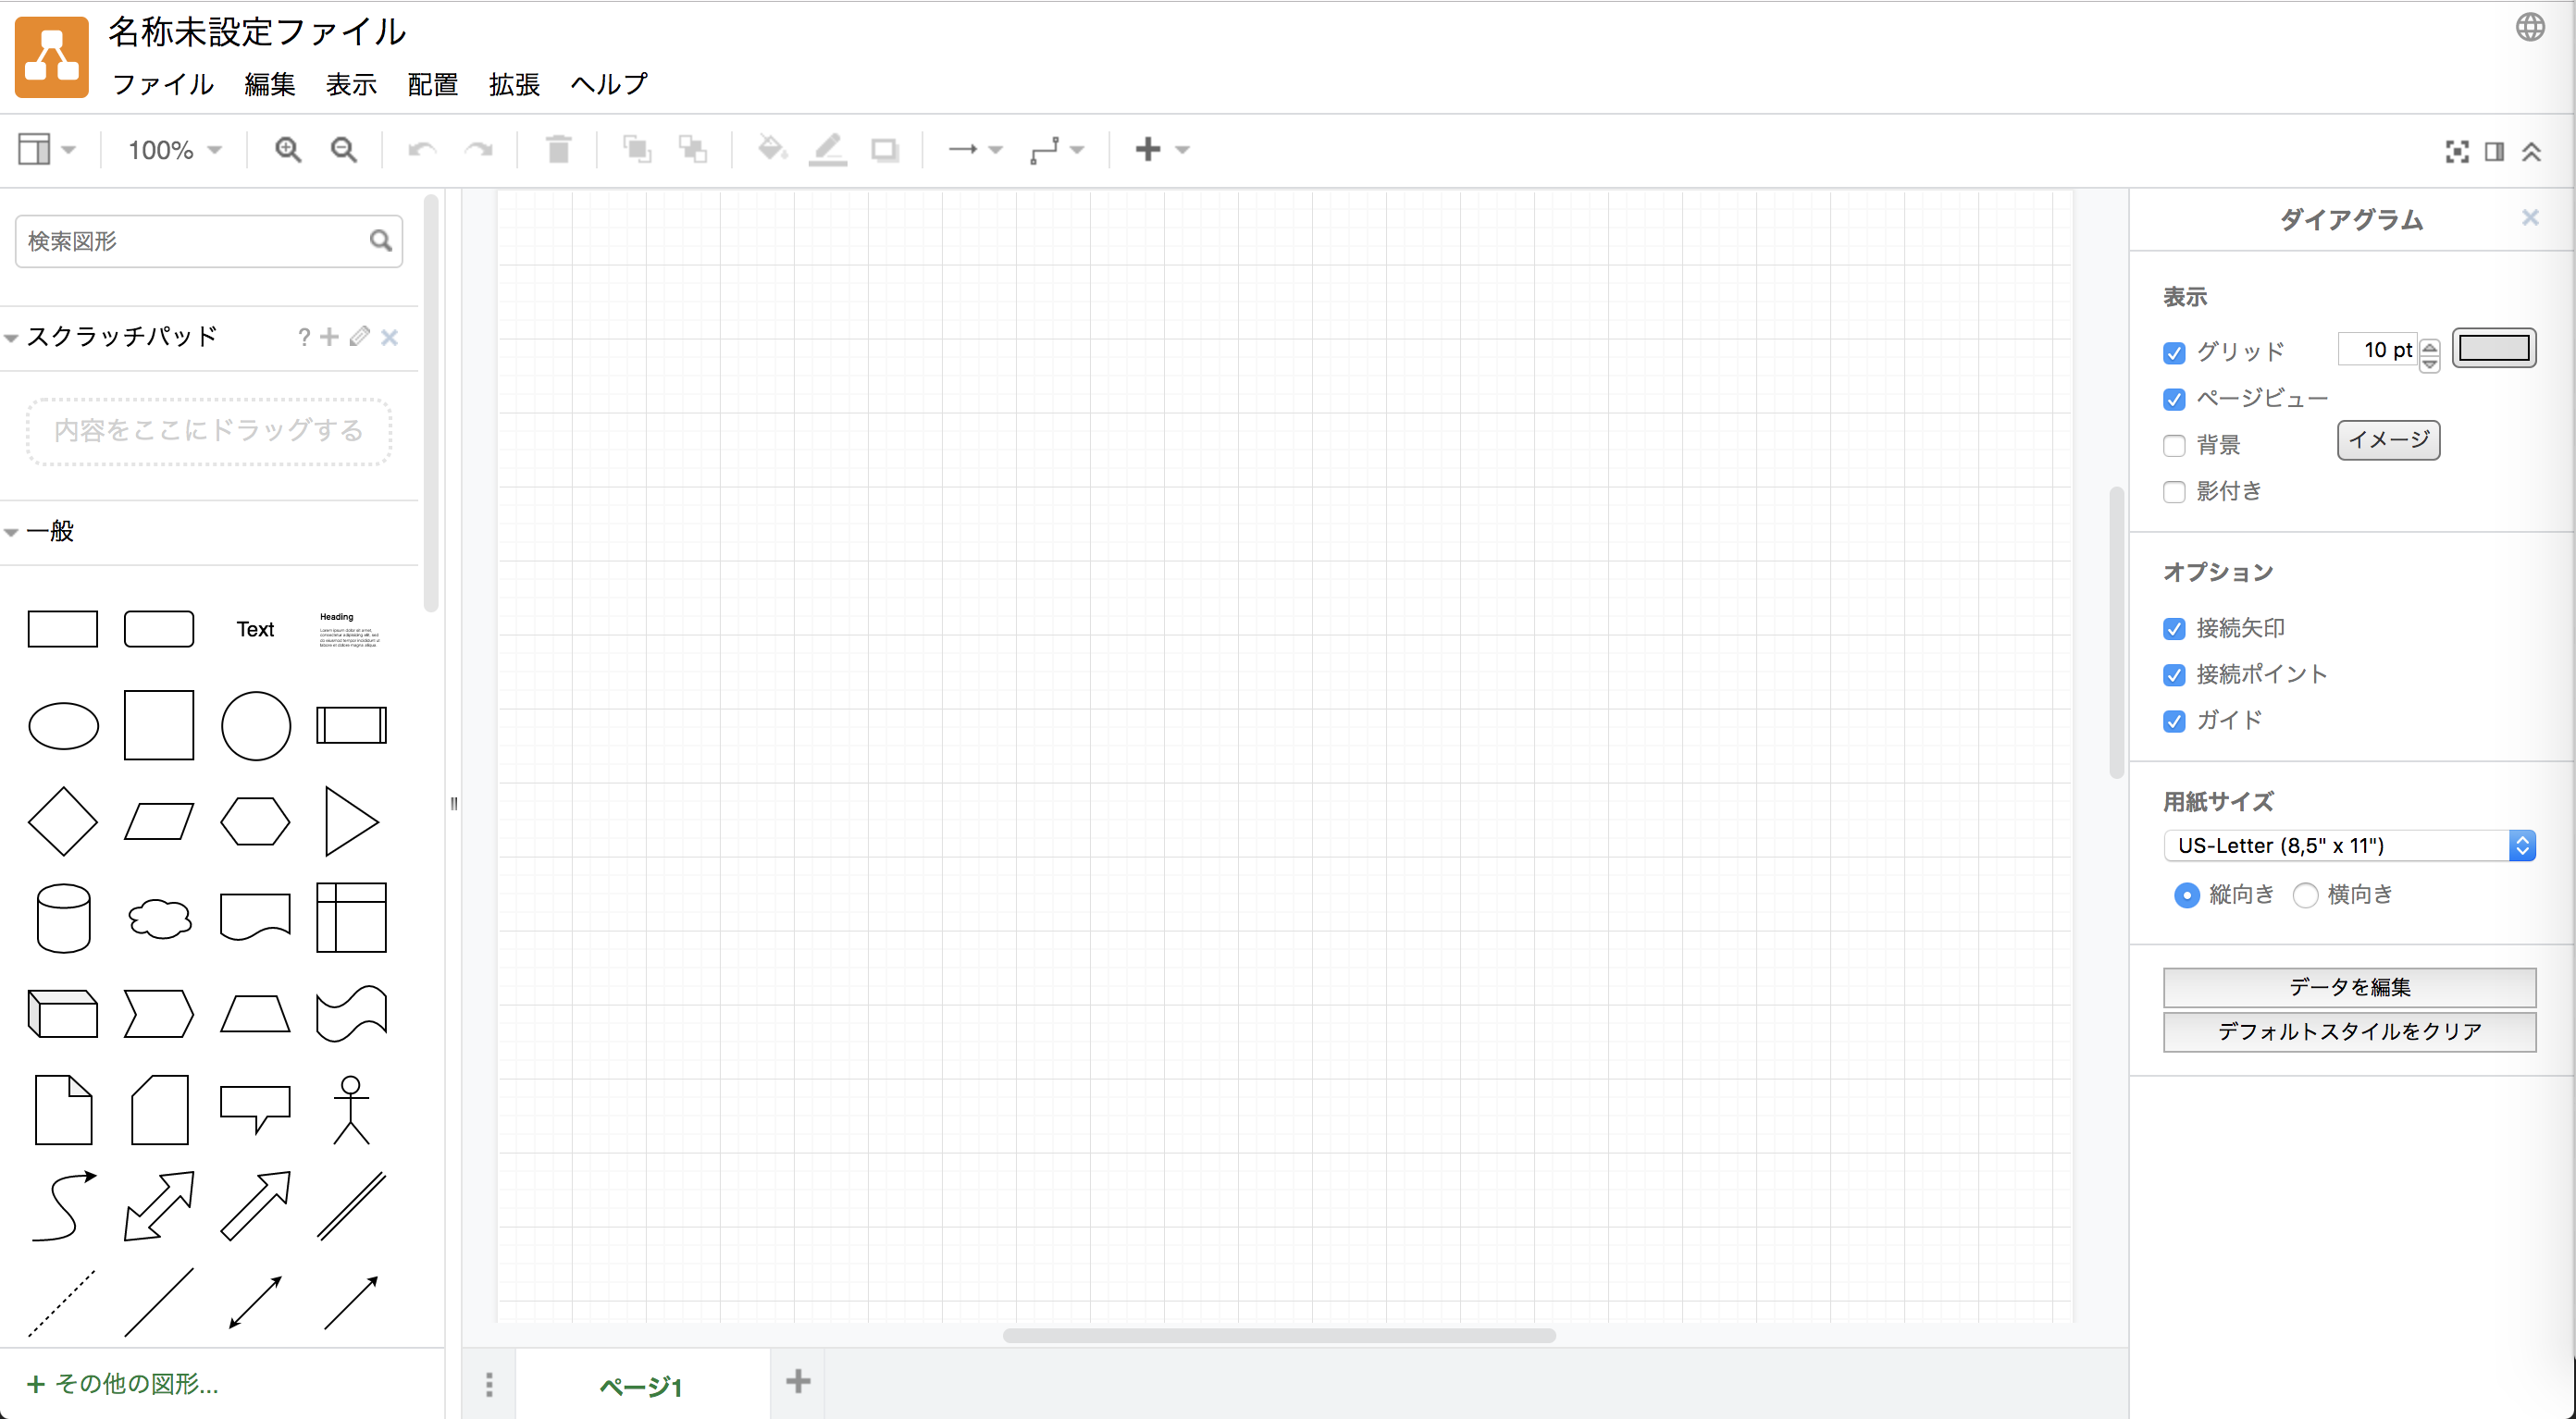2576x1419 pixels.
Task: Open the waypoints connector style dropdown
Action: click(1057, 150)
